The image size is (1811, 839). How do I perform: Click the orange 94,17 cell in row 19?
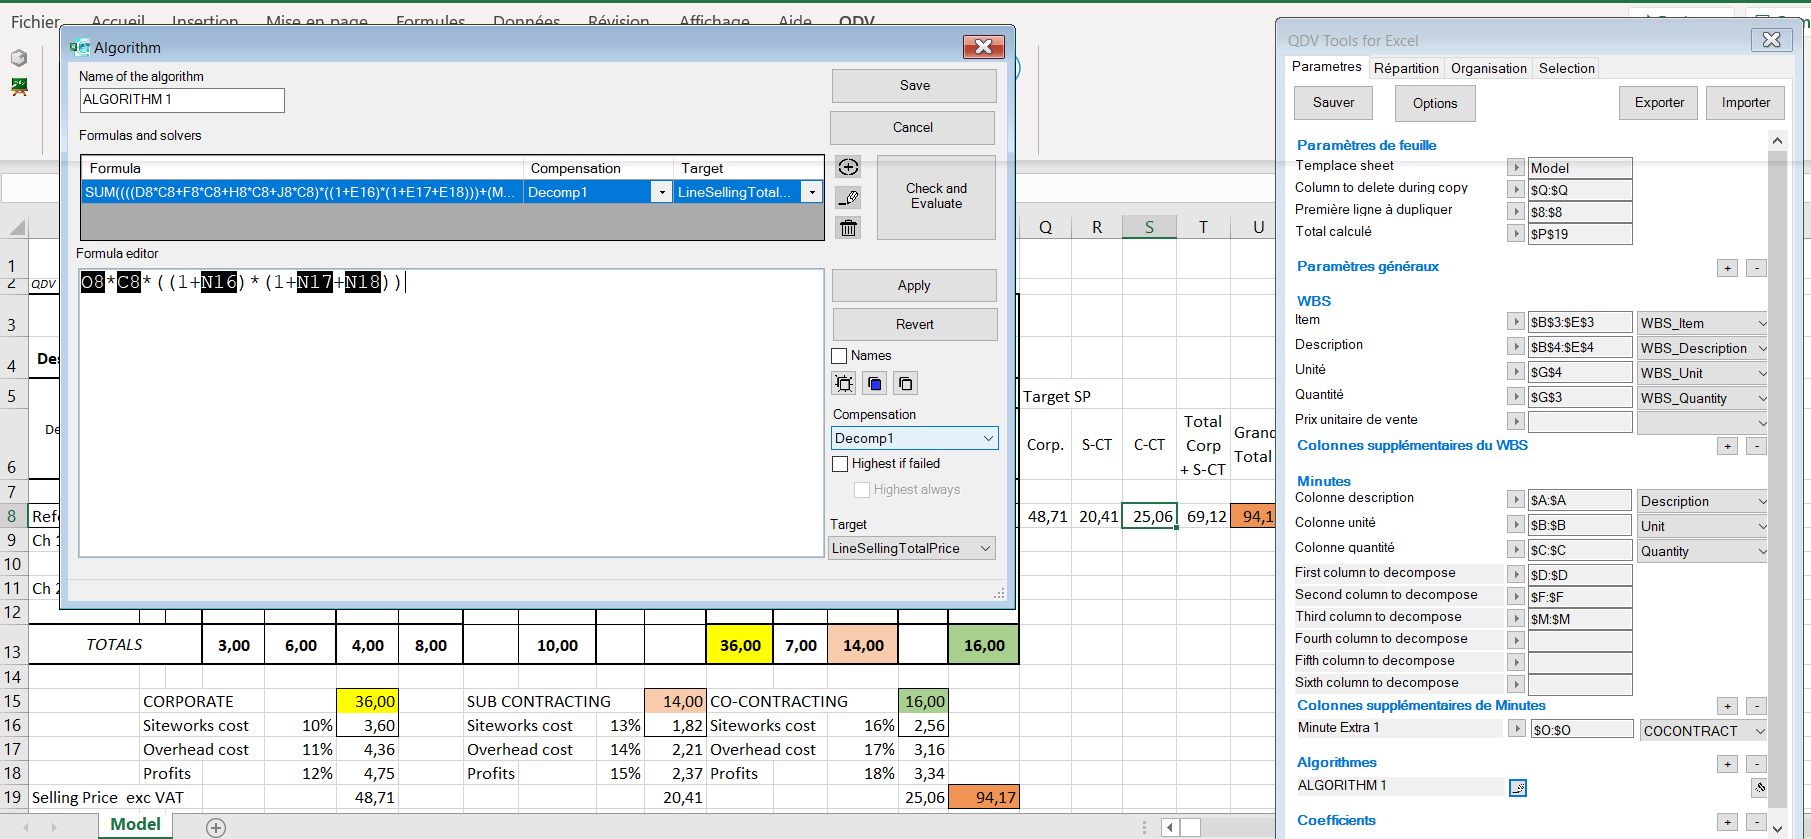pyautogui.click(x=983, y=797)
